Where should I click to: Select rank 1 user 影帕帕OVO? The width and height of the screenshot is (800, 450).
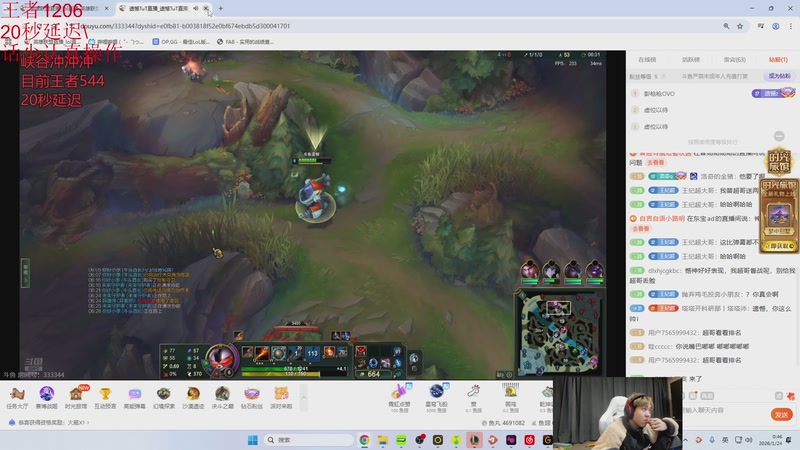[659, 93]
